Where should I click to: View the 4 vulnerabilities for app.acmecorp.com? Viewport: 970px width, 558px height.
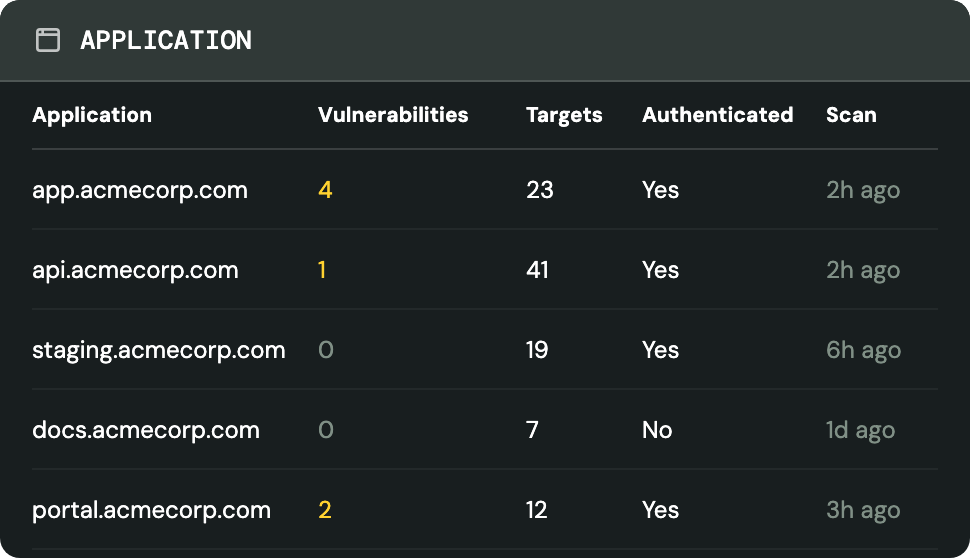coord(325,190)
